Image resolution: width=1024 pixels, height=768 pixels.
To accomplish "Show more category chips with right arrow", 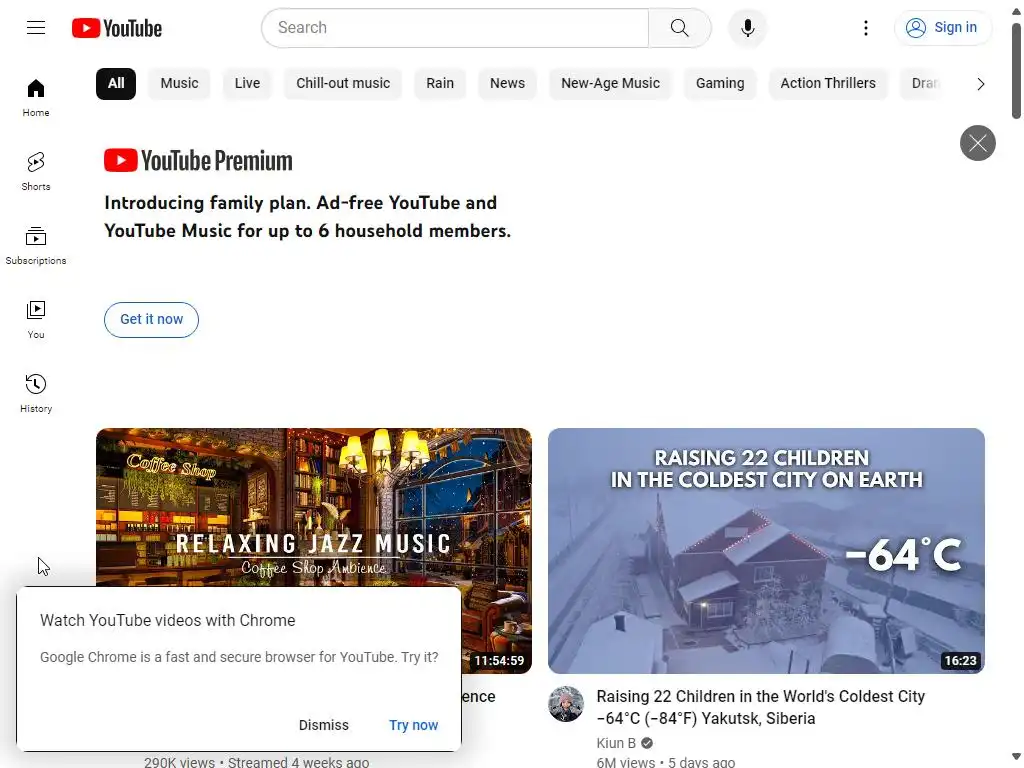I will (x=980, y=84).
